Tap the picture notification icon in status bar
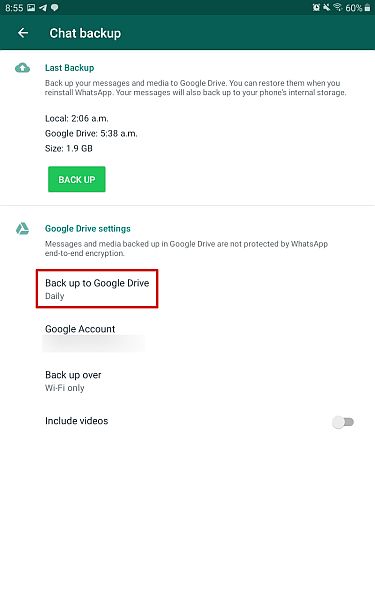This screenshot has width=375, height=600. pyautogui.click(x=31, y=8)
